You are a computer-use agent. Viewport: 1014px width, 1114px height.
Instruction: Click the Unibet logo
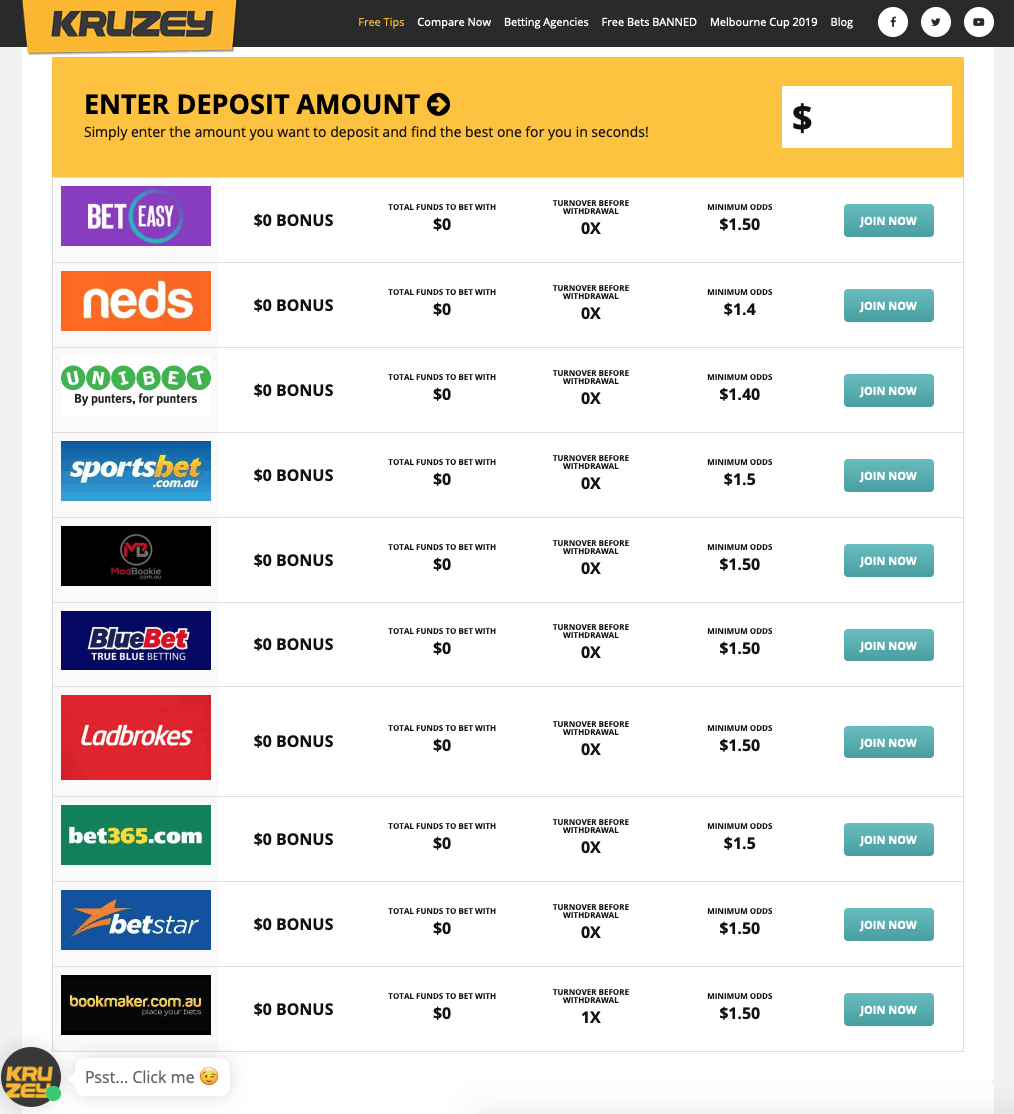(x=136, y=386)
